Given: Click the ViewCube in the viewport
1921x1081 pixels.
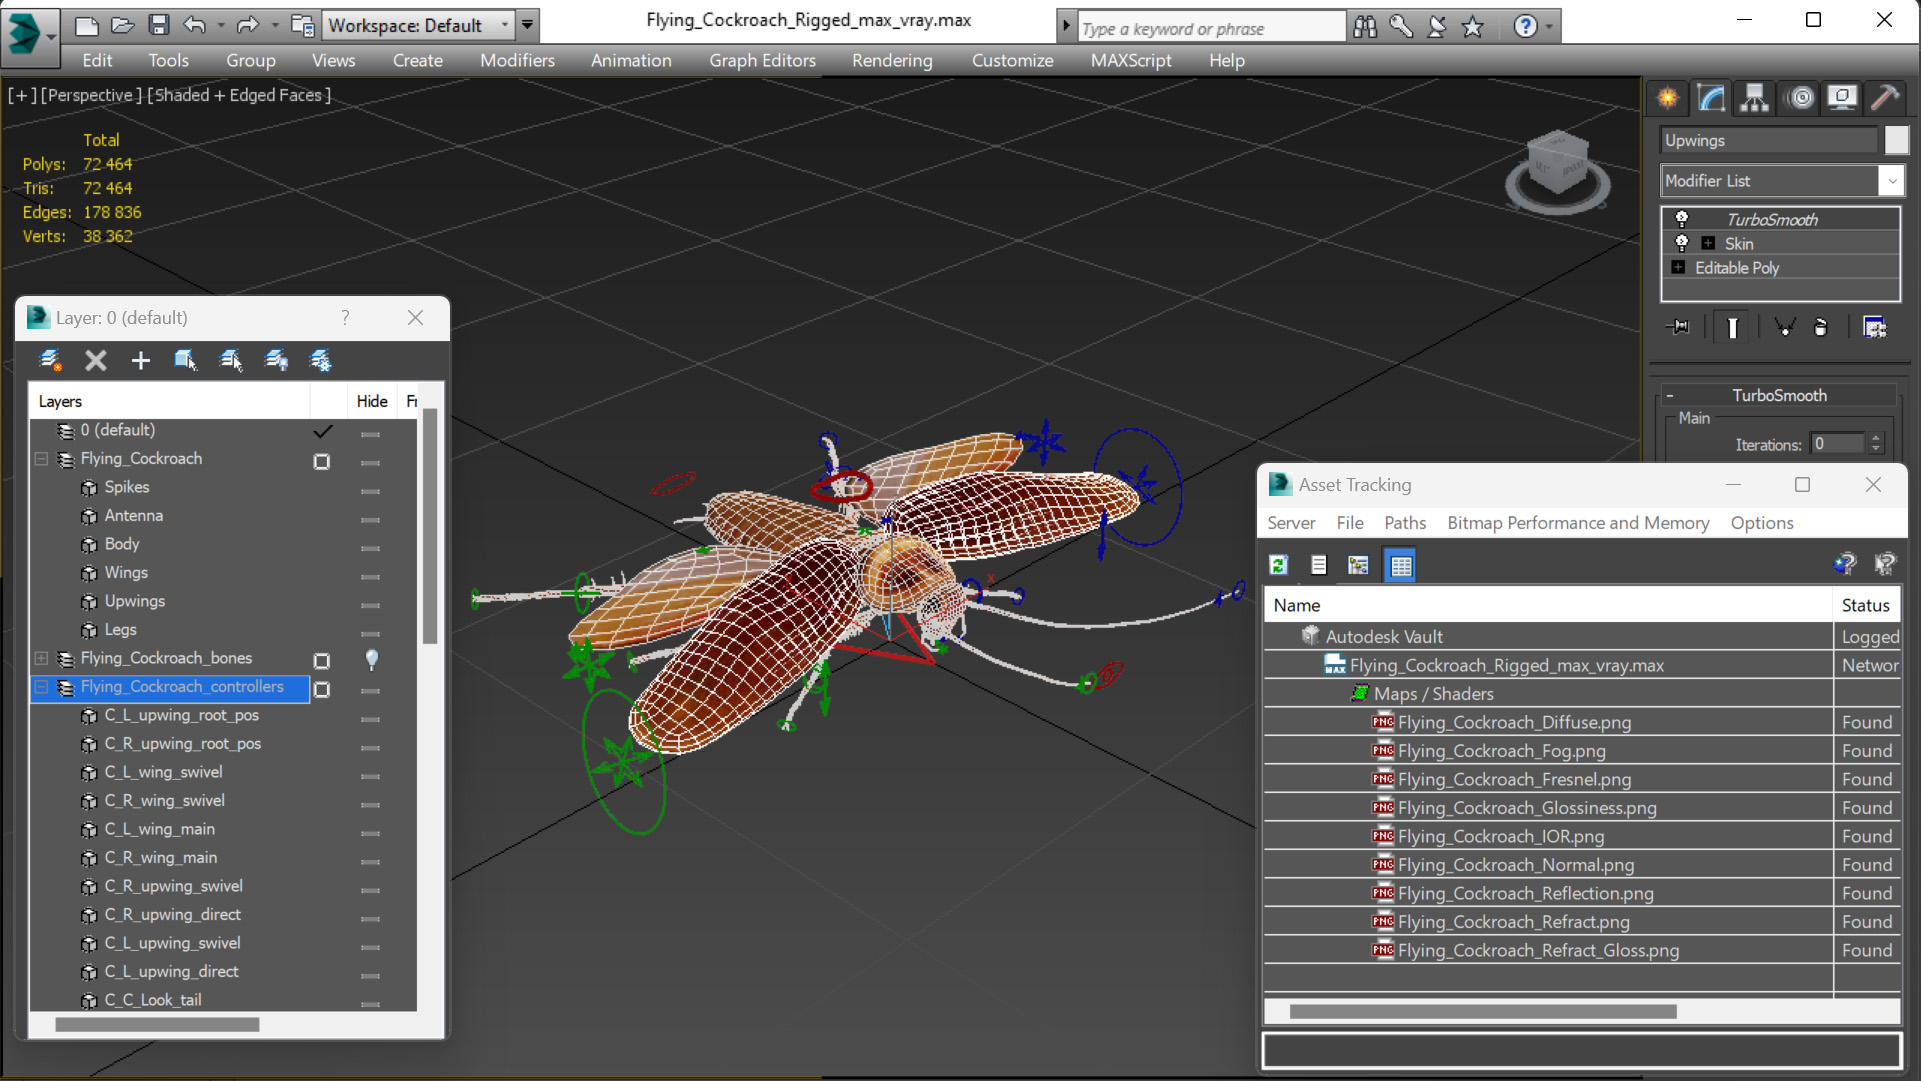Looking at the screenshot, I should 1557,170.
